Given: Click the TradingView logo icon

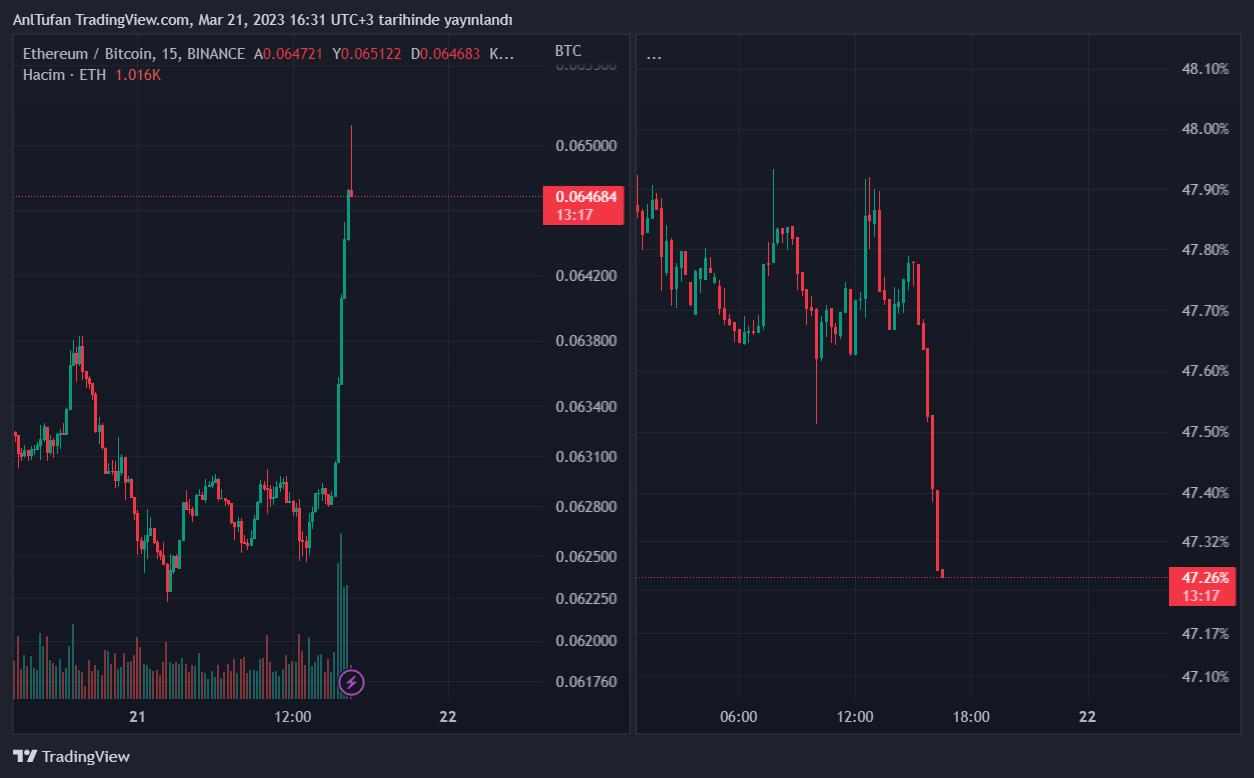Looking at the screenshot, I should [25, 757].
